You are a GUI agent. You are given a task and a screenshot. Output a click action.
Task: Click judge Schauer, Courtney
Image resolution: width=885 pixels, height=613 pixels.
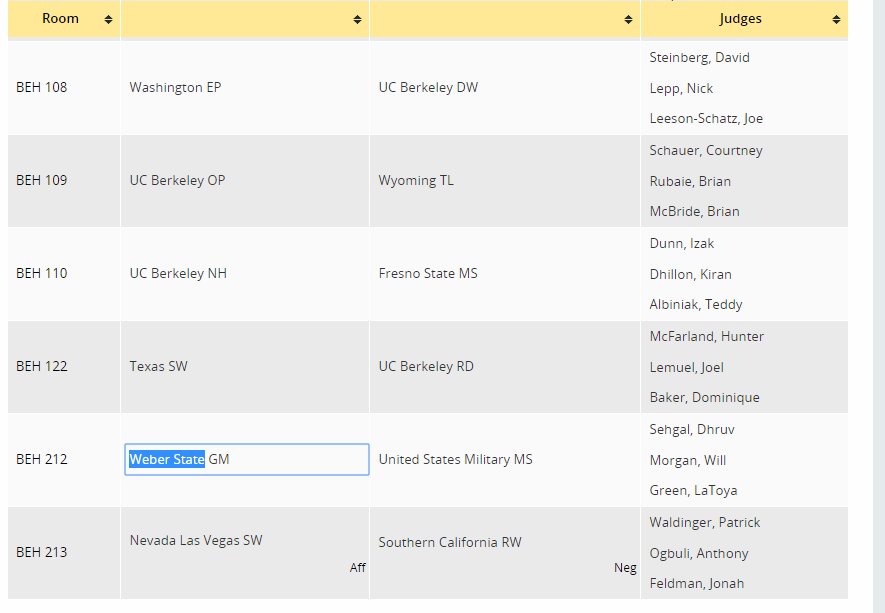pos(706,151)
